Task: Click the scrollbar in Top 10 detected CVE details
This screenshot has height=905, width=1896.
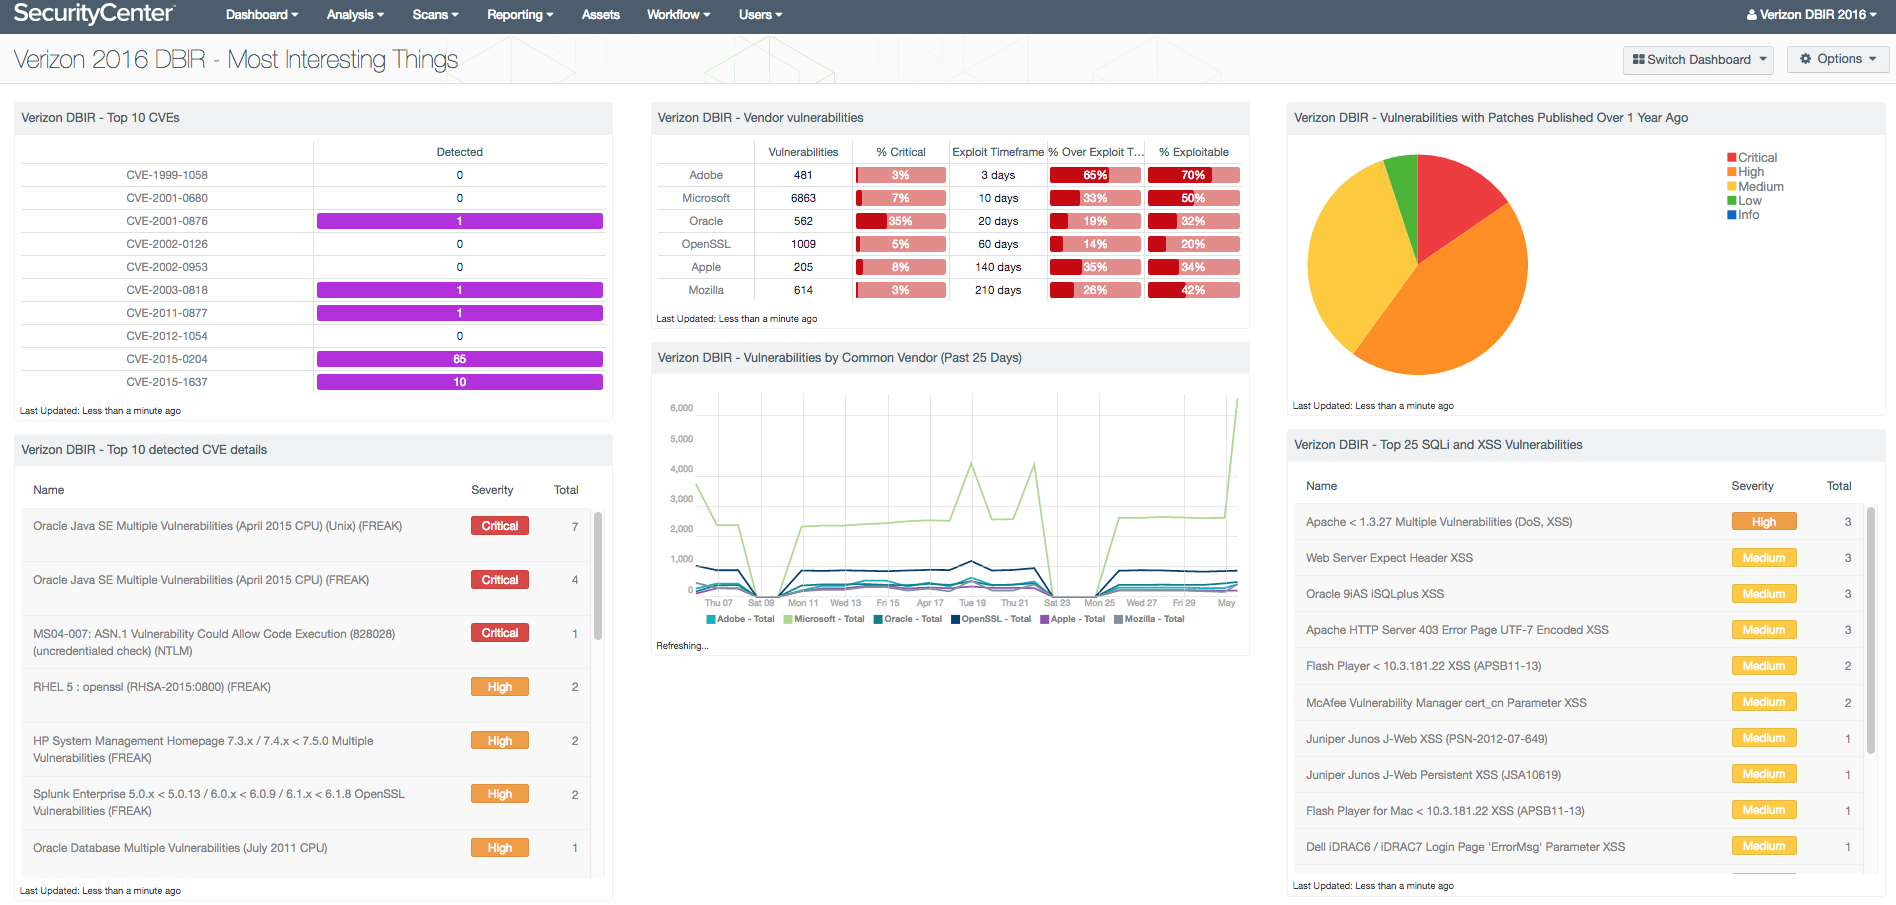Action: pyautogui.click(x=598, y=576)
